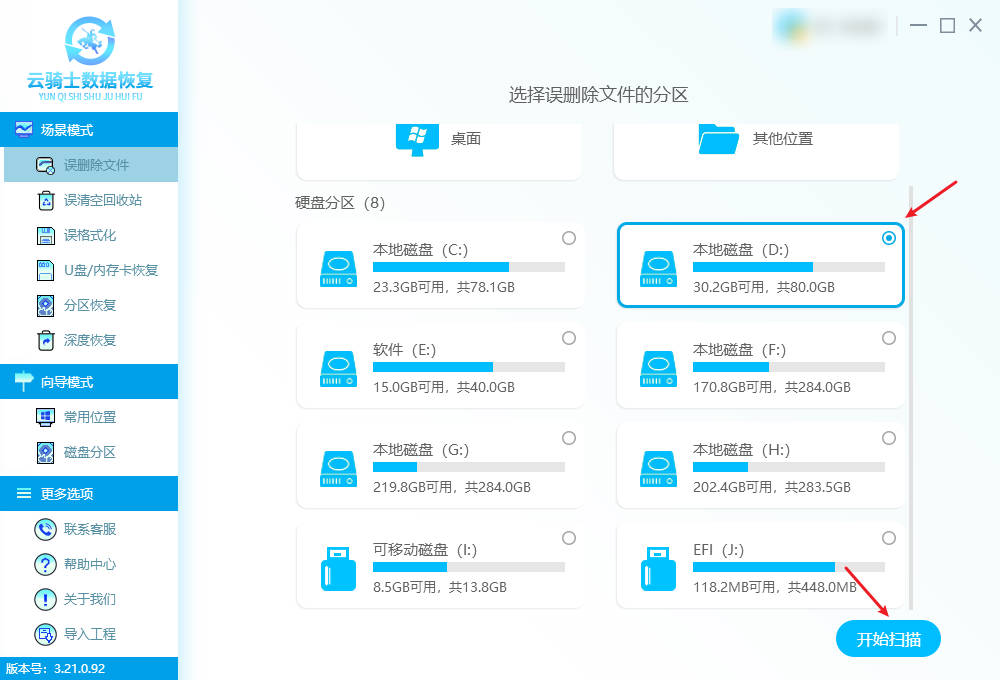Click the EFI (J:) usage bar
Screen dimensions: 1000x680
click(788, 567)
